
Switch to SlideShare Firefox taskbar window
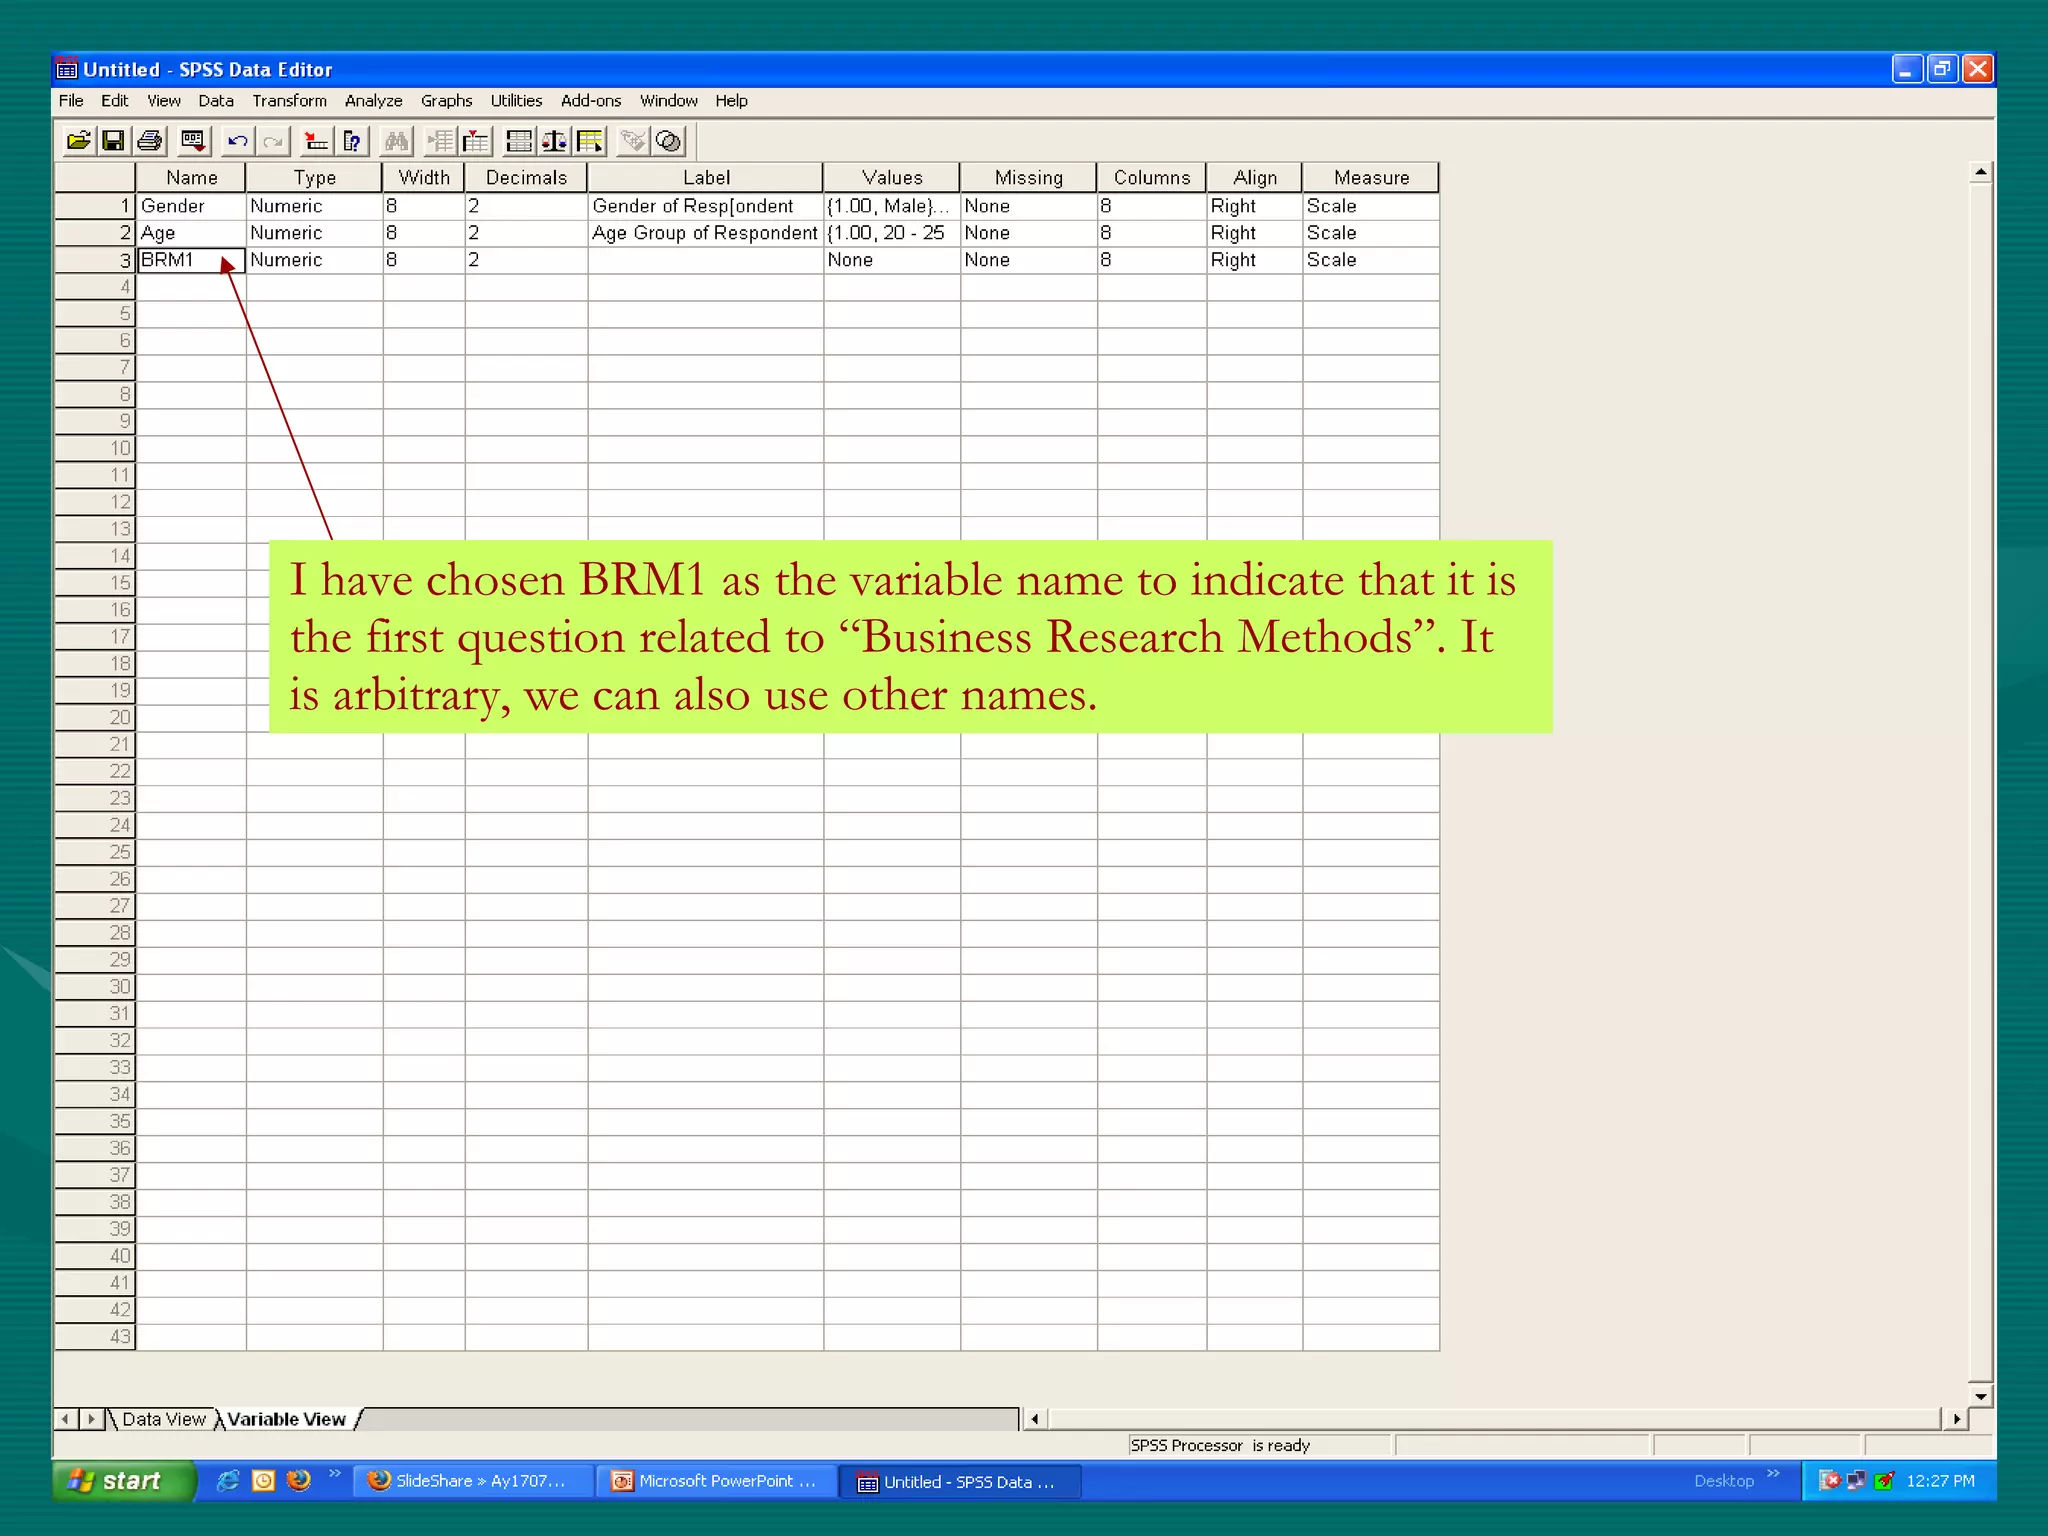coord(472,1481)
